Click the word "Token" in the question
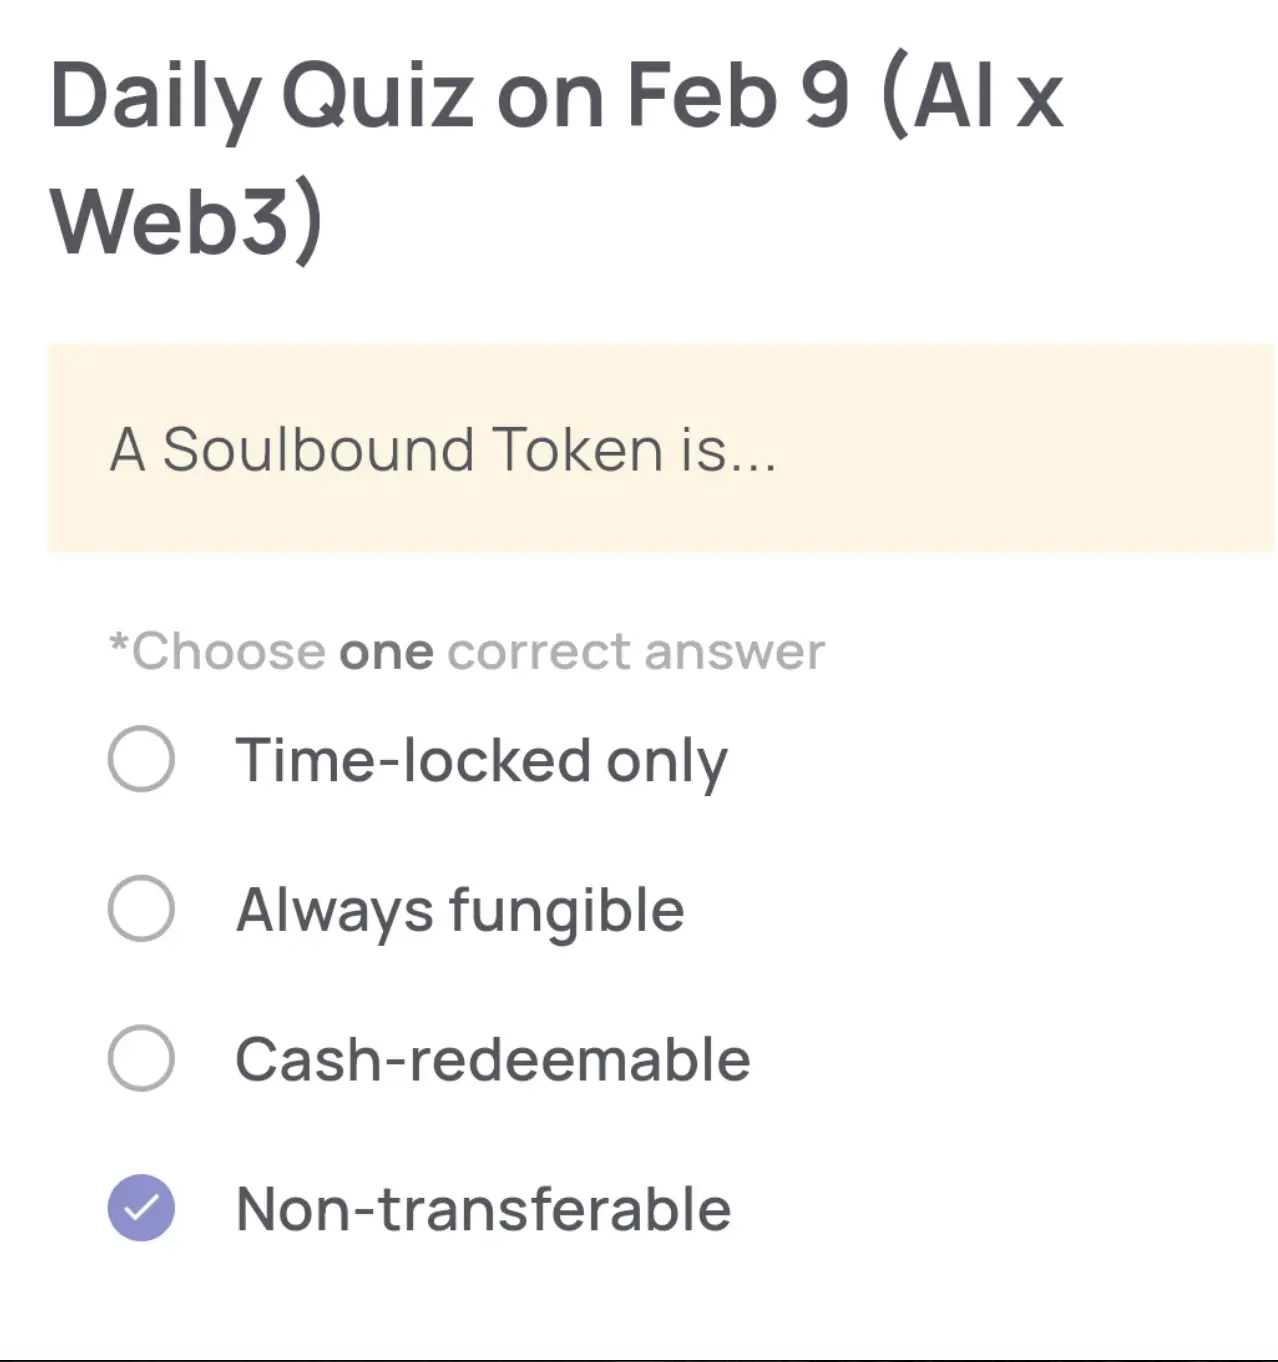The image size is (1278, 1362). (577, 449)
